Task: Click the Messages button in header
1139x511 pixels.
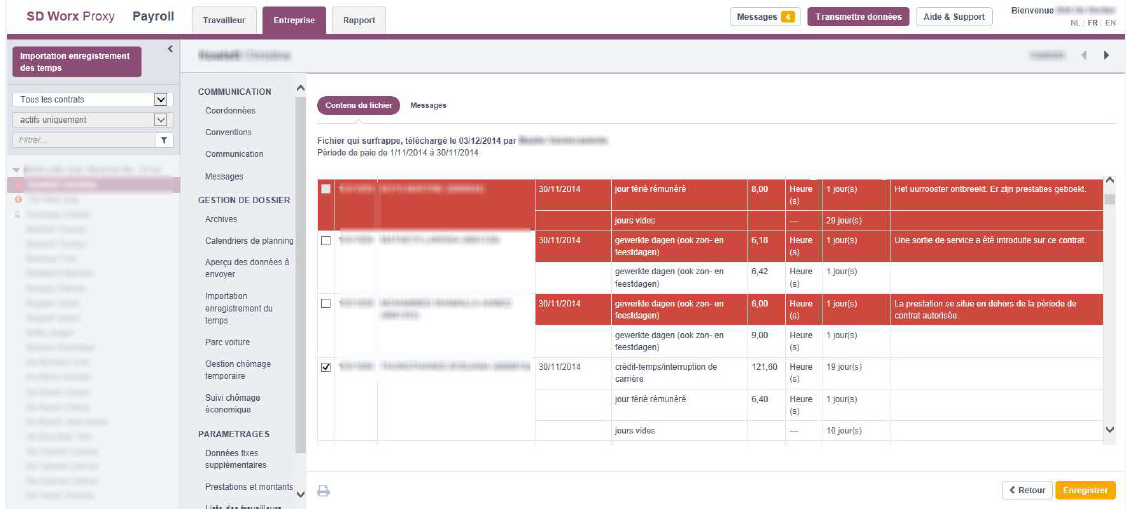Action: [x=765, y=17]
